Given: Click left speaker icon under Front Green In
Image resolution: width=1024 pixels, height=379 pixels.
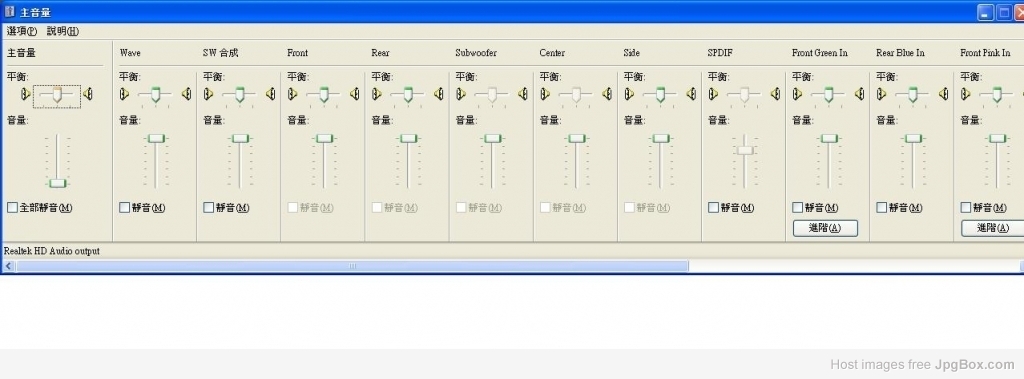Looking at the screenshot, I should click(797, 95).
